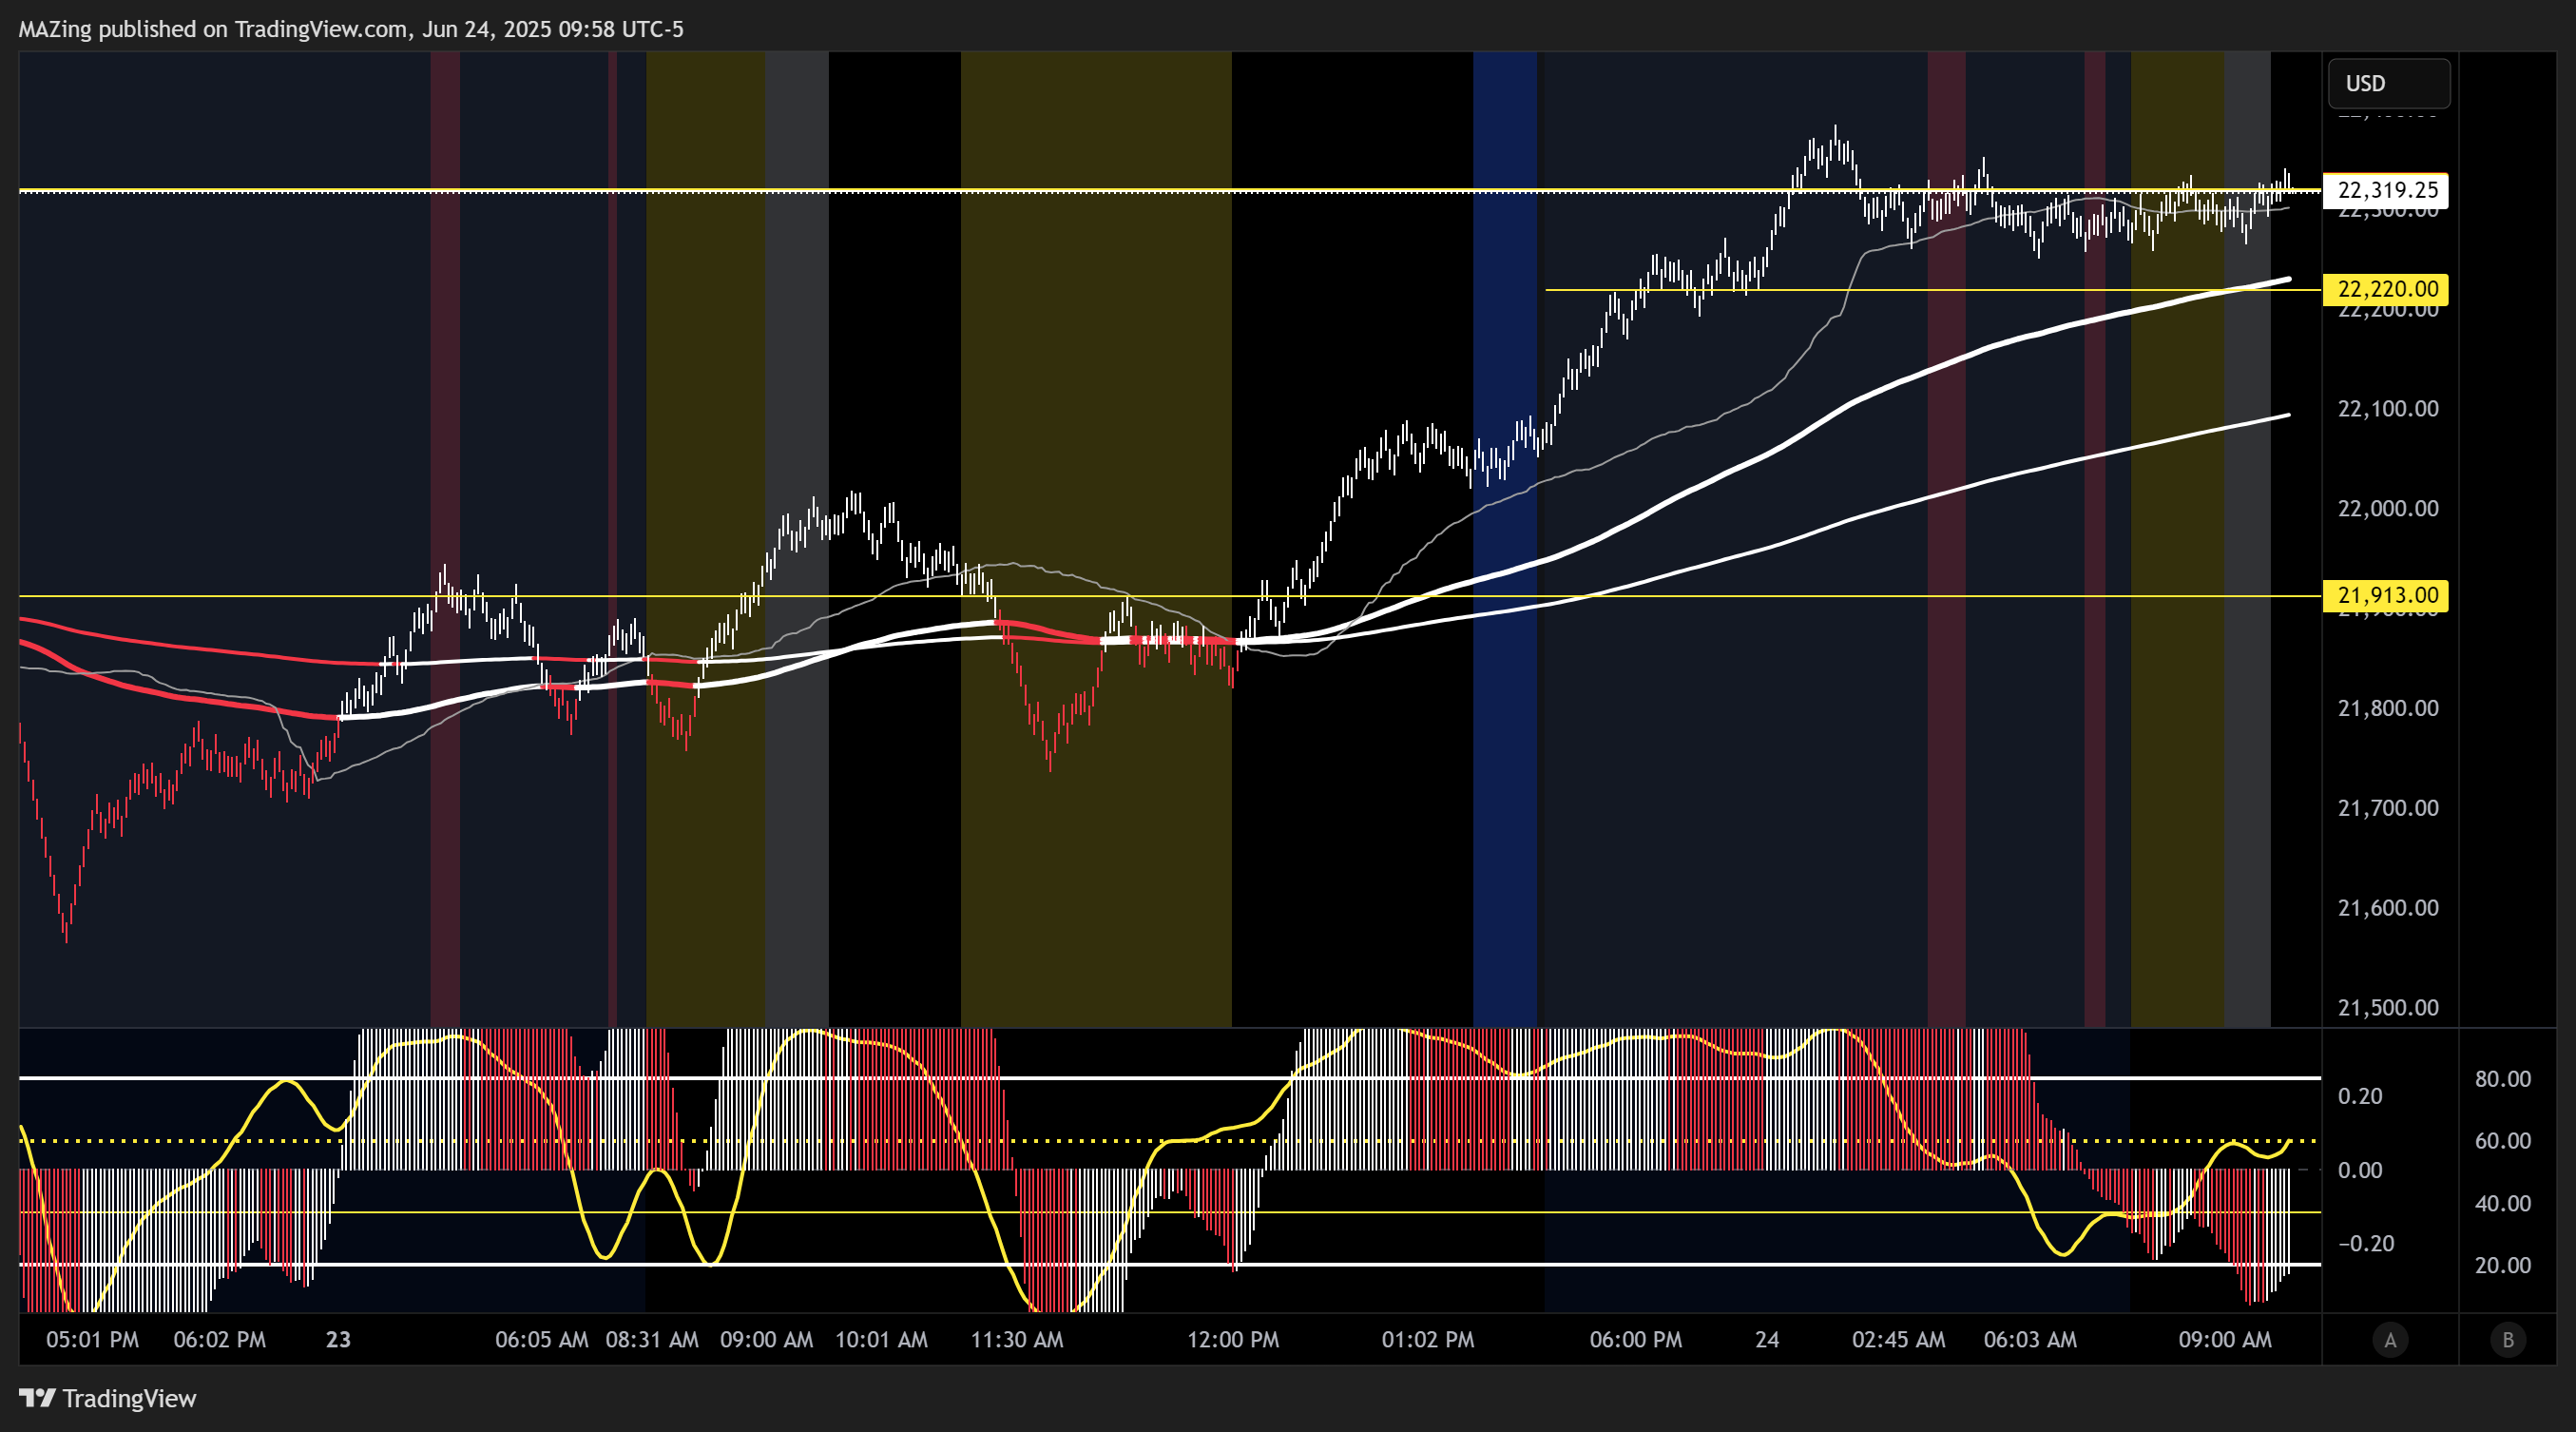Click the 06:05 AM time label
This screenshot has width=2576, height=1432.
click(542, 1340)
